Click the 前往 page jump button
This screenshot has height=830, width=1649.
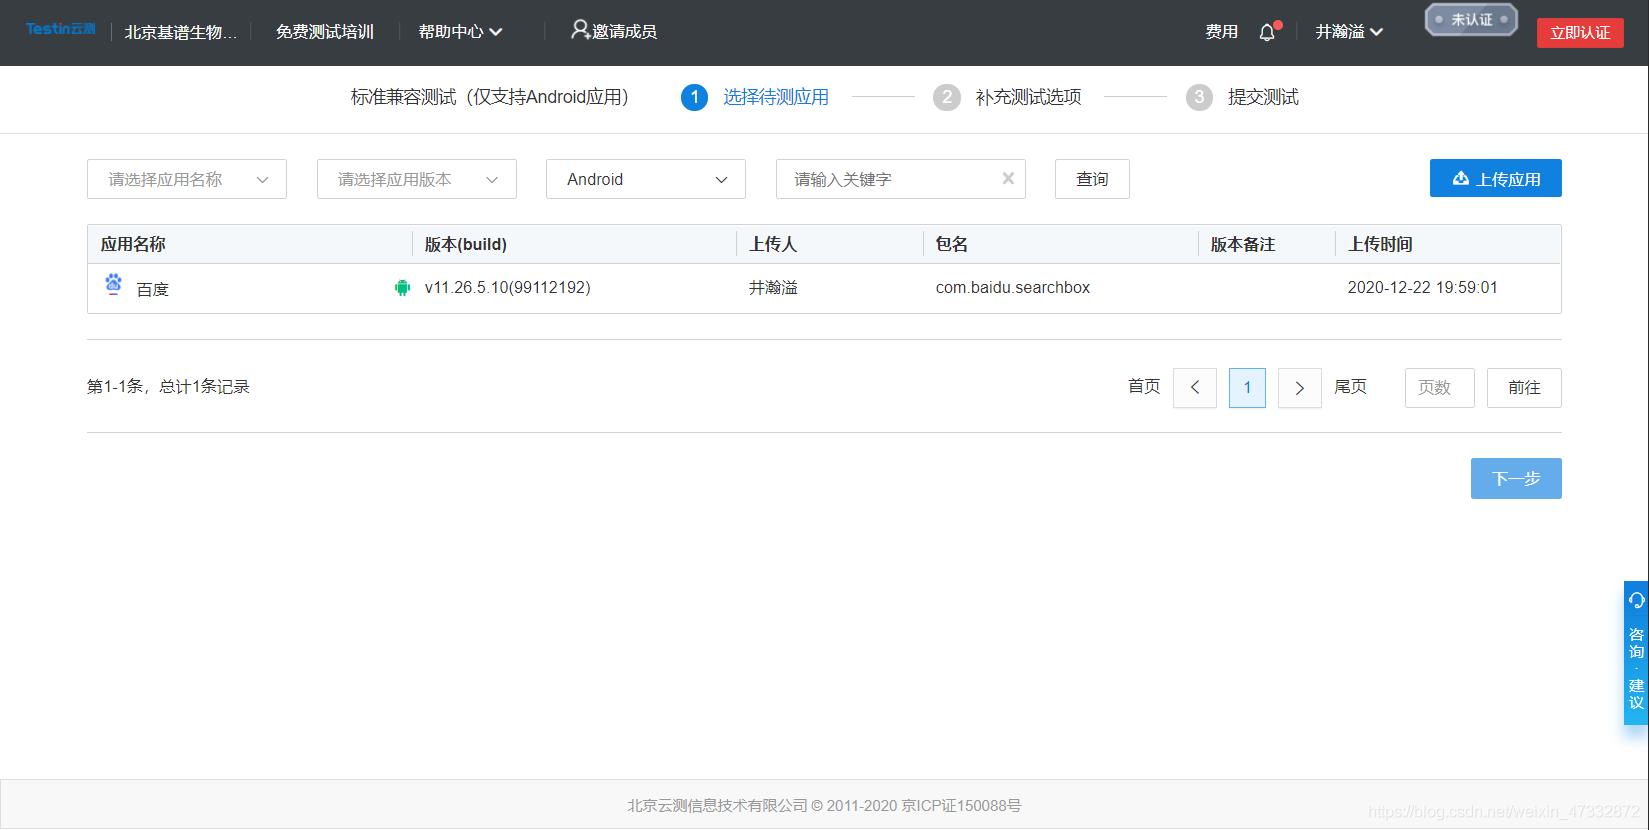point(1524,388)
